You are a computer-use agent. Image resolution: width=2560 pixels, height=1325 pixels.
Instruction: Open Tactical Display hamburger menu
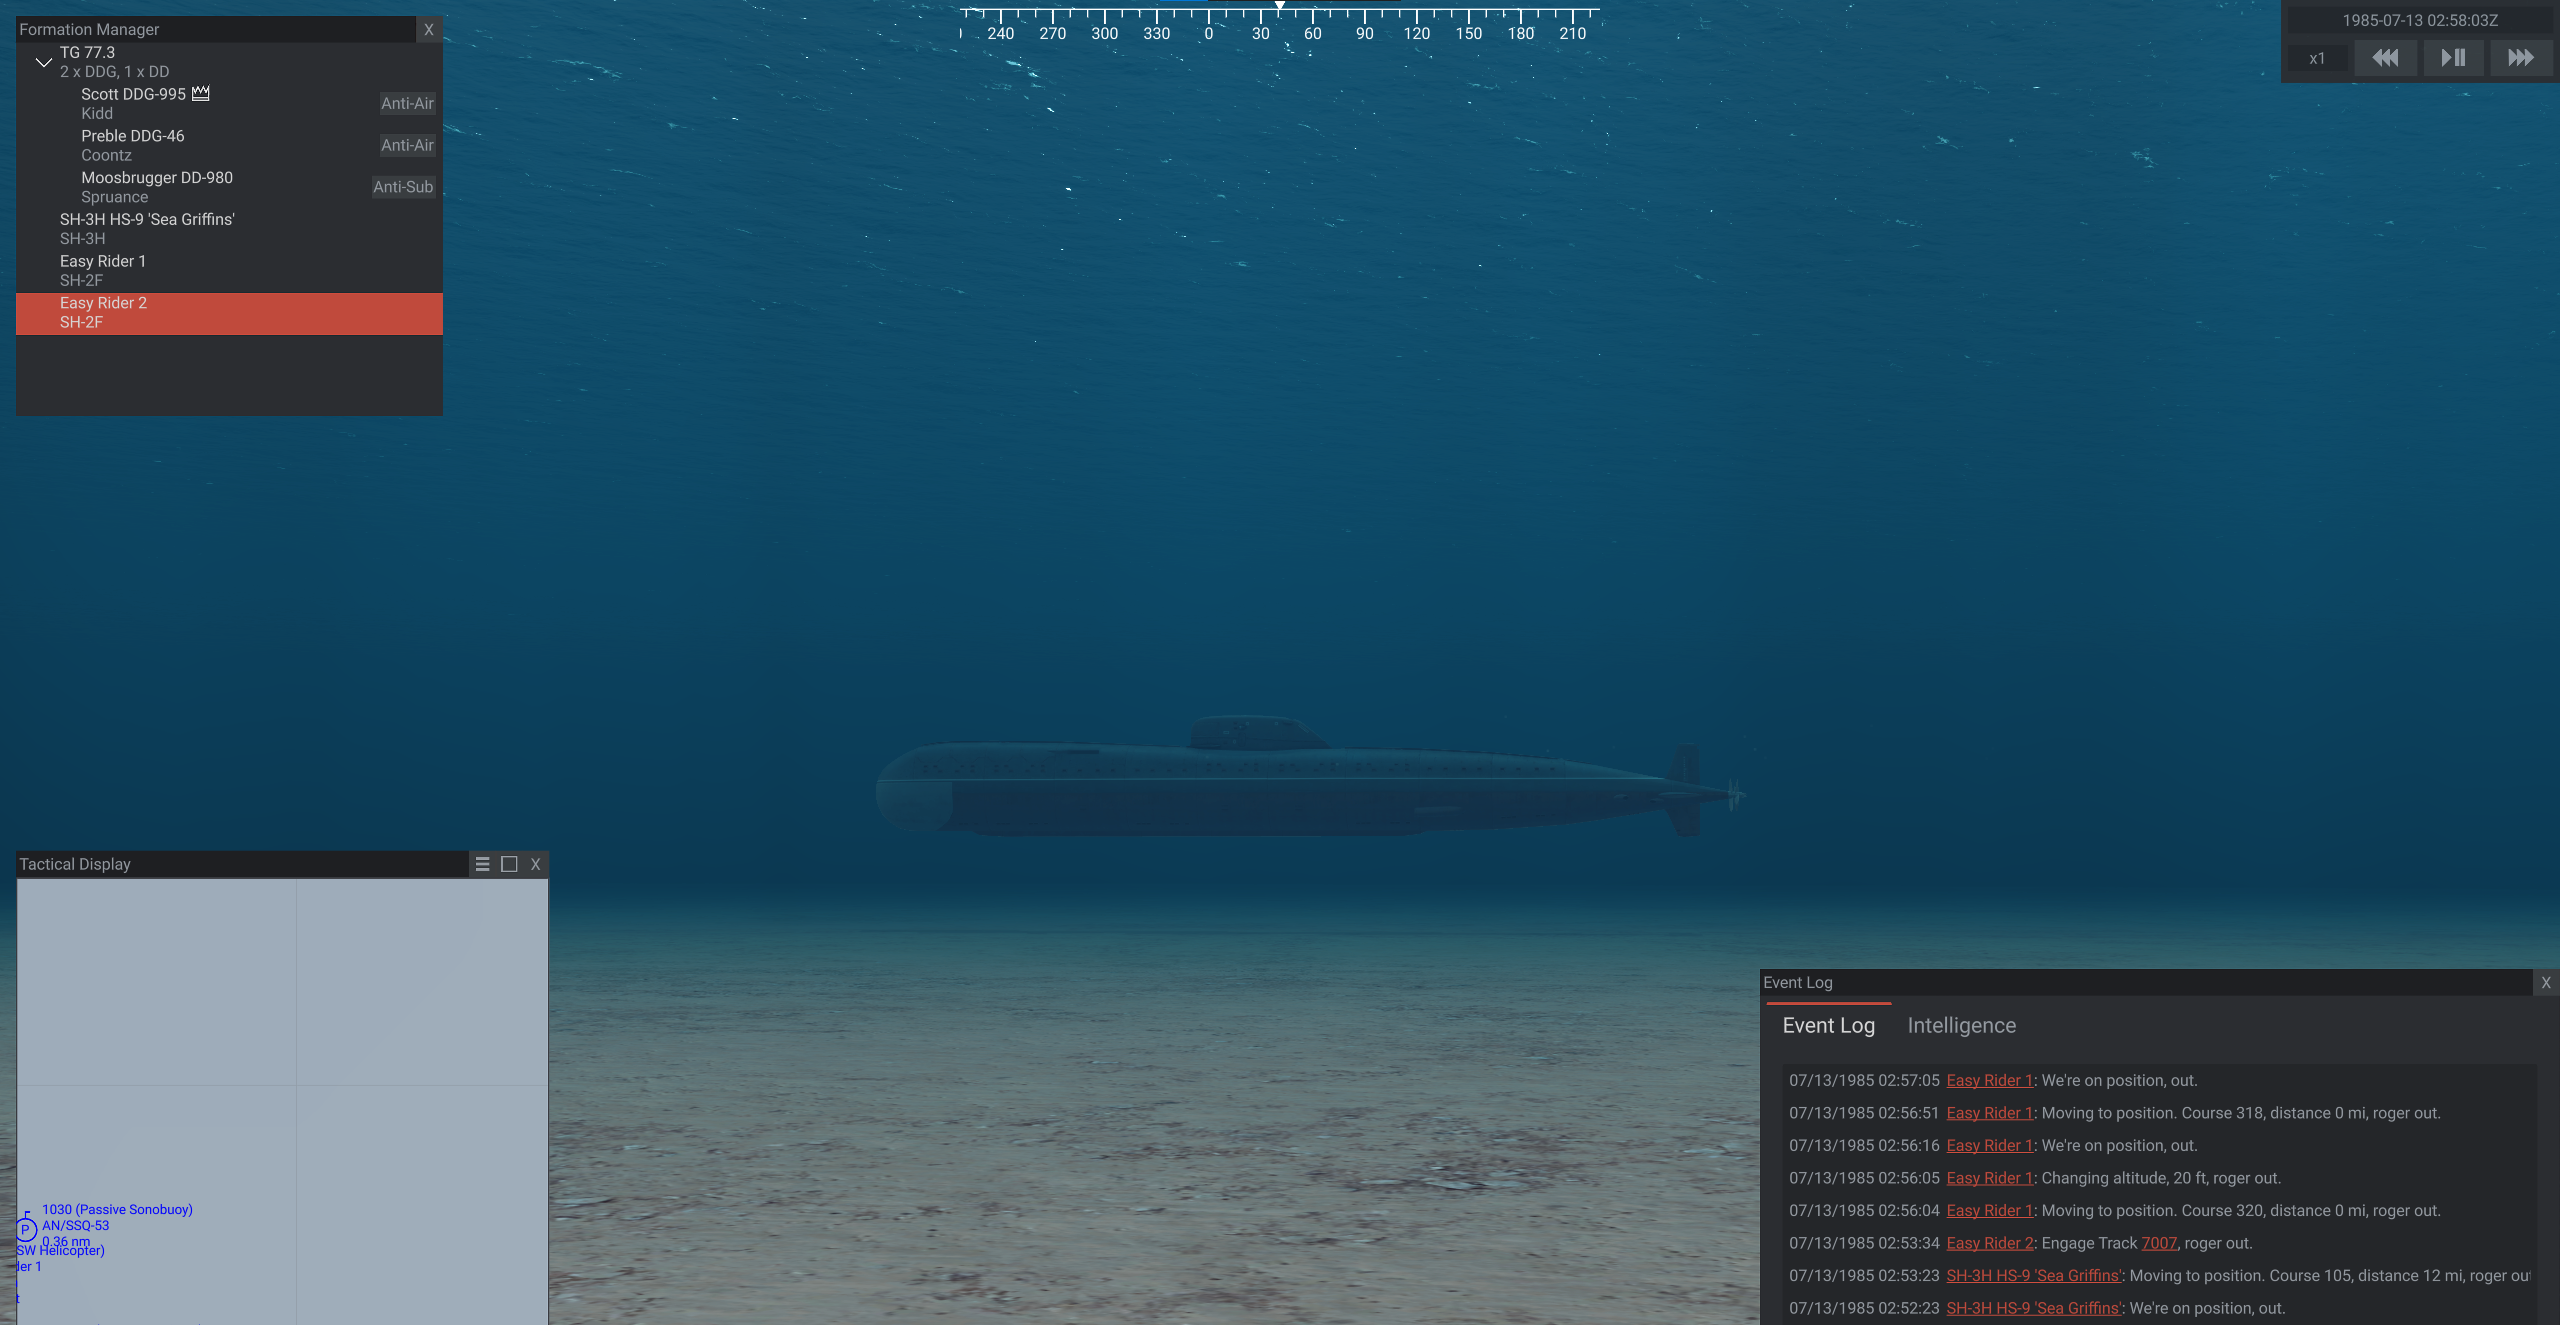482,864
